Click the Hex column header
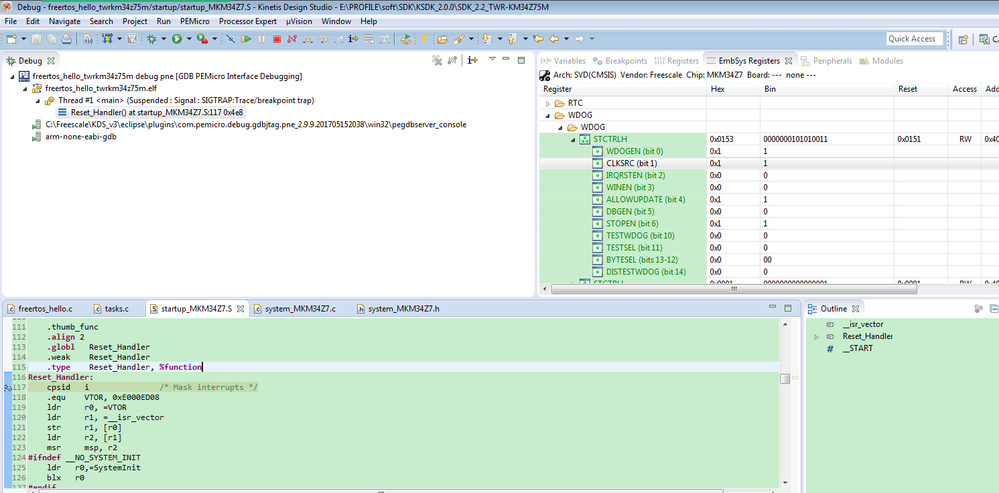Screen dimensions: 999x493 (x=733, y=89)
